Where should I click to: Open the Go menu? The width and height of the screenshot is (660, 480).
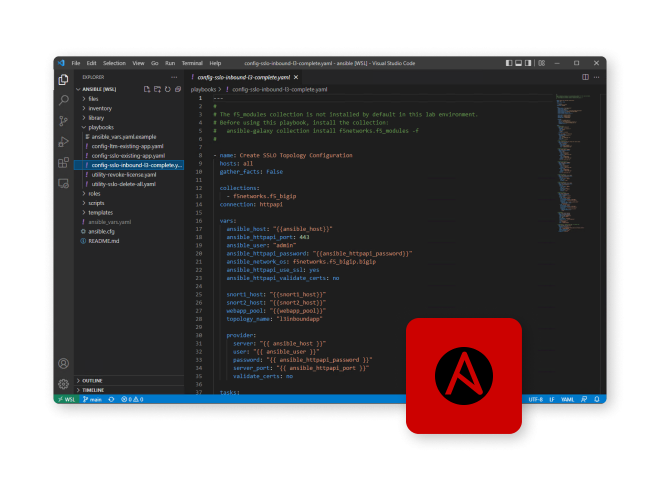pos(154,63)
